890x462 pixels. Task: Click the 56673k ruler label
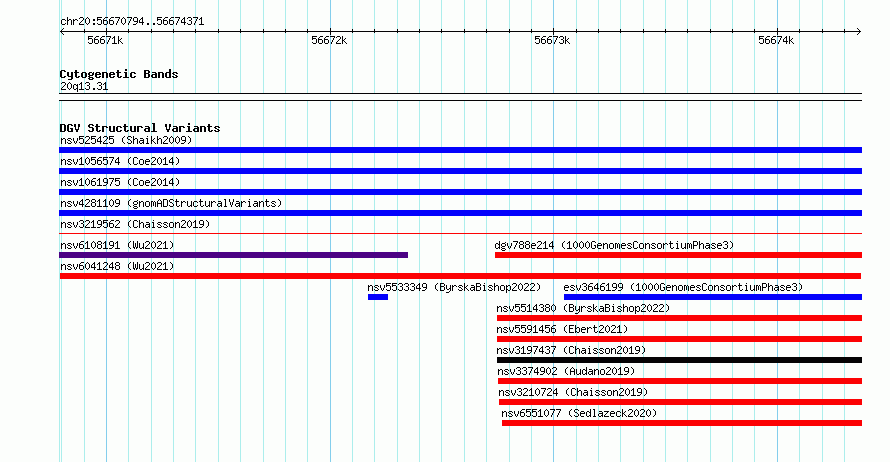pyautogui.click(x=552, y=41)
